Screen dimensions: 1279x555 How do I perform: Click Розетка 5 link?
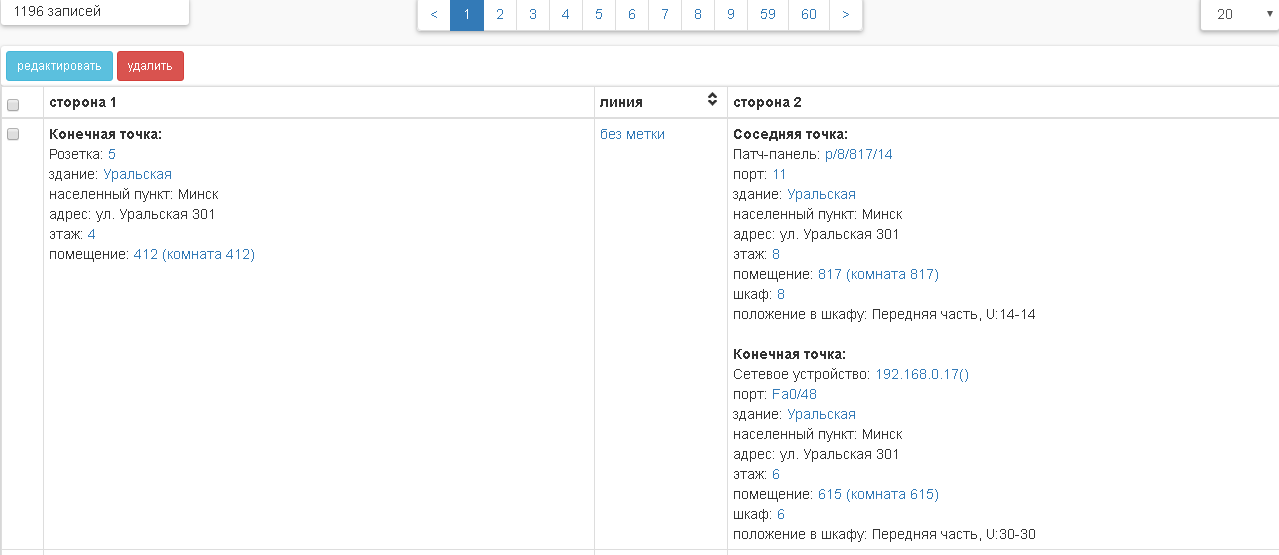[x=112, y=155]
